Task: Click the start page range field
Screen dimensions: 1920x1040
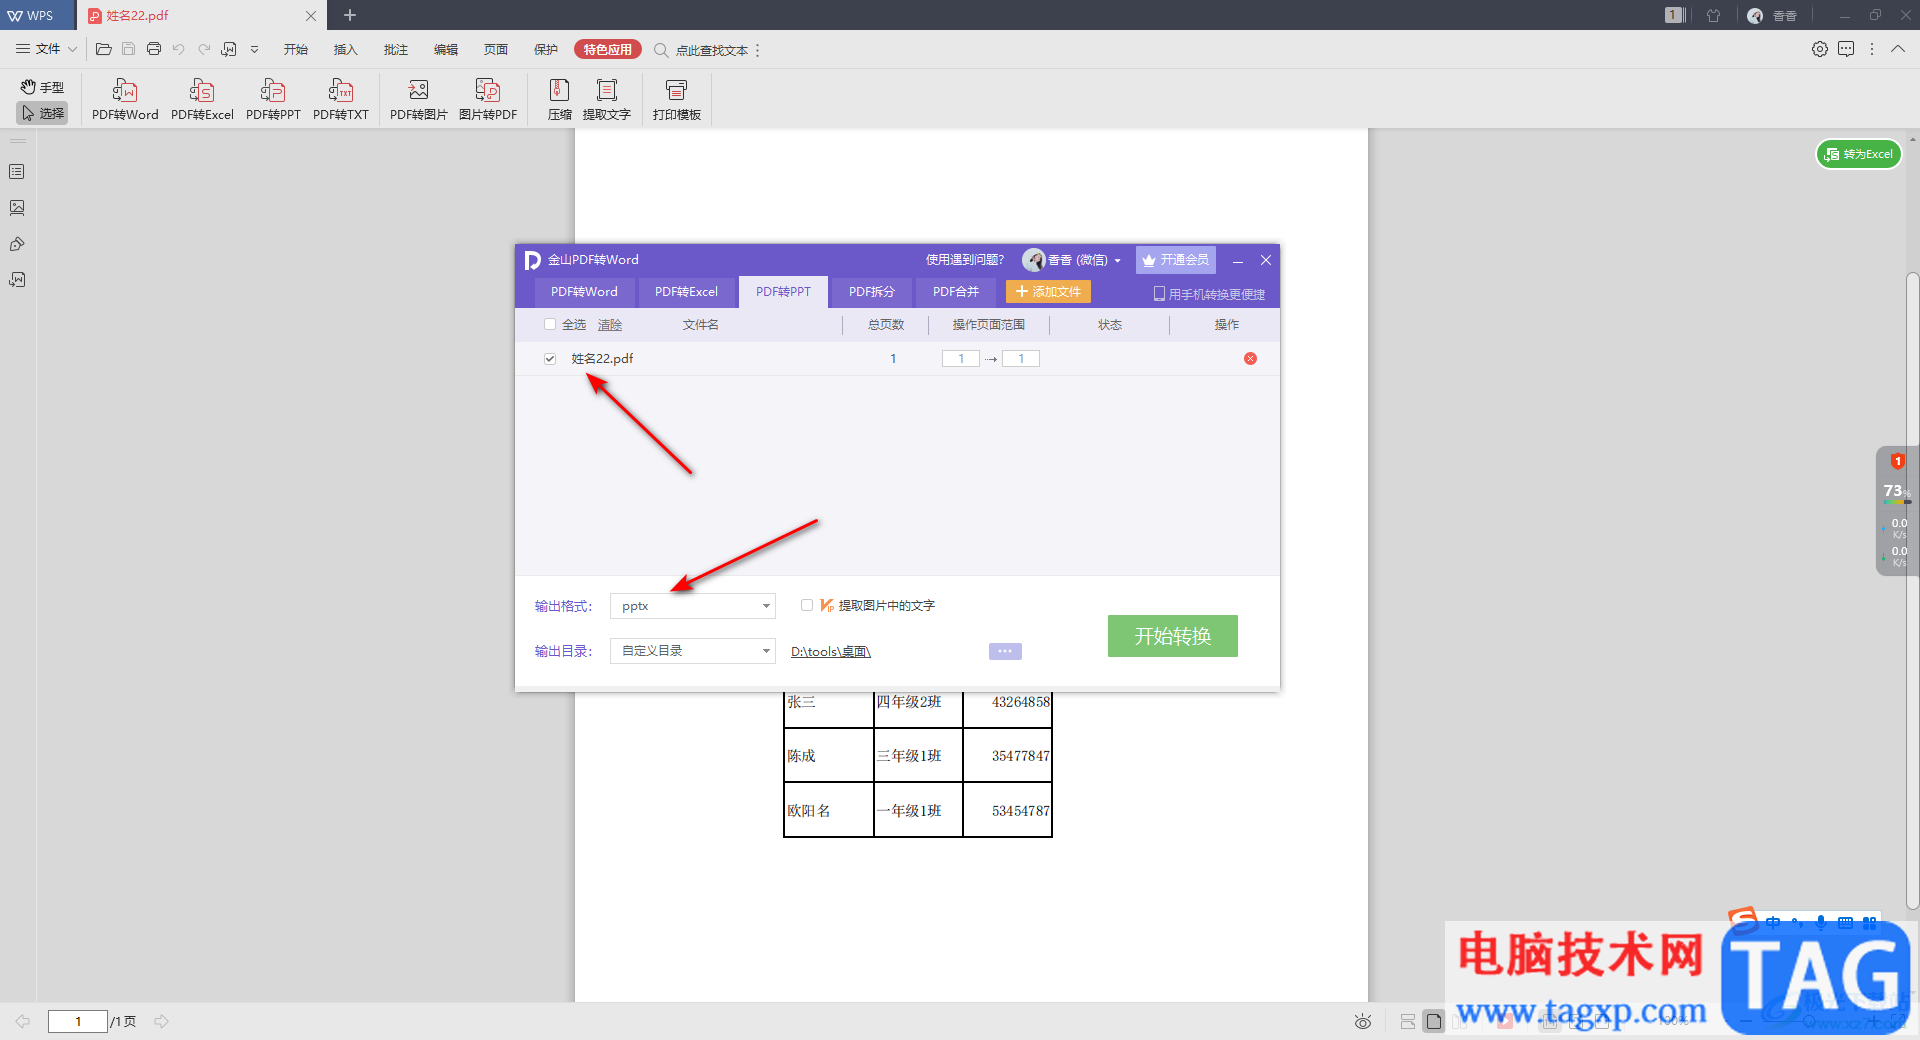Action: 961,358
